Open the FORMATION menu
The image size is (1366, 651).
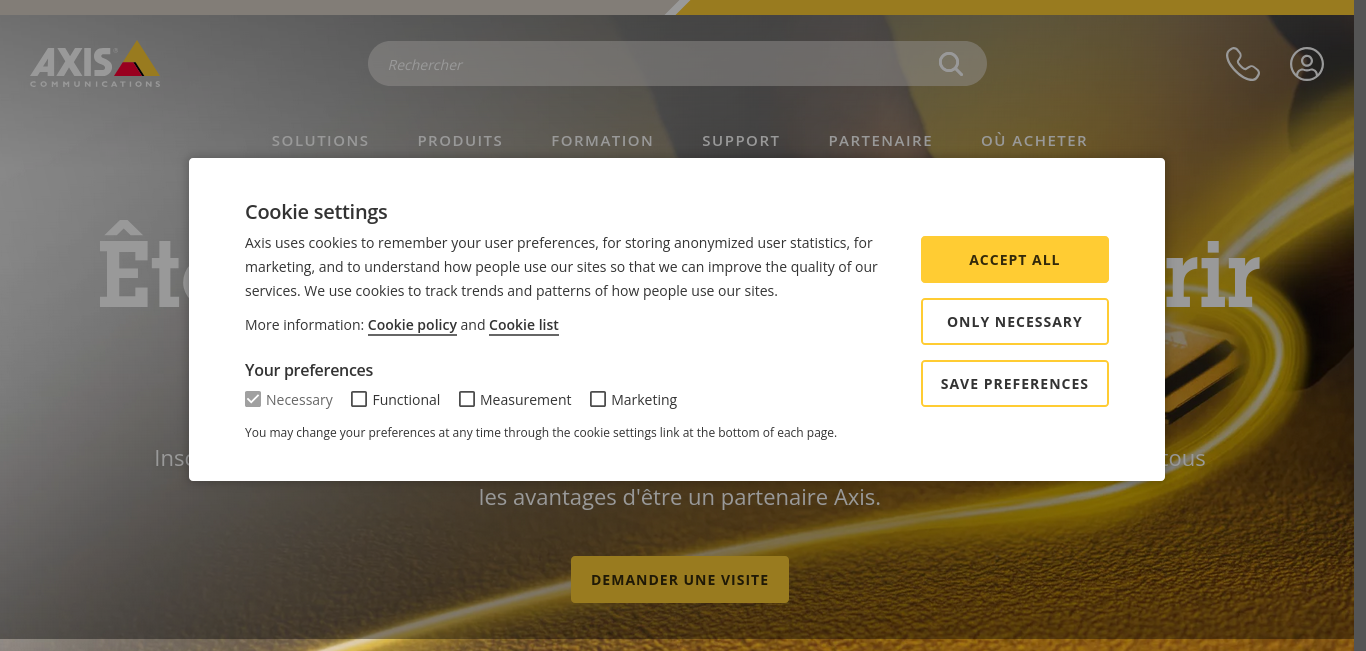(602, 141)
